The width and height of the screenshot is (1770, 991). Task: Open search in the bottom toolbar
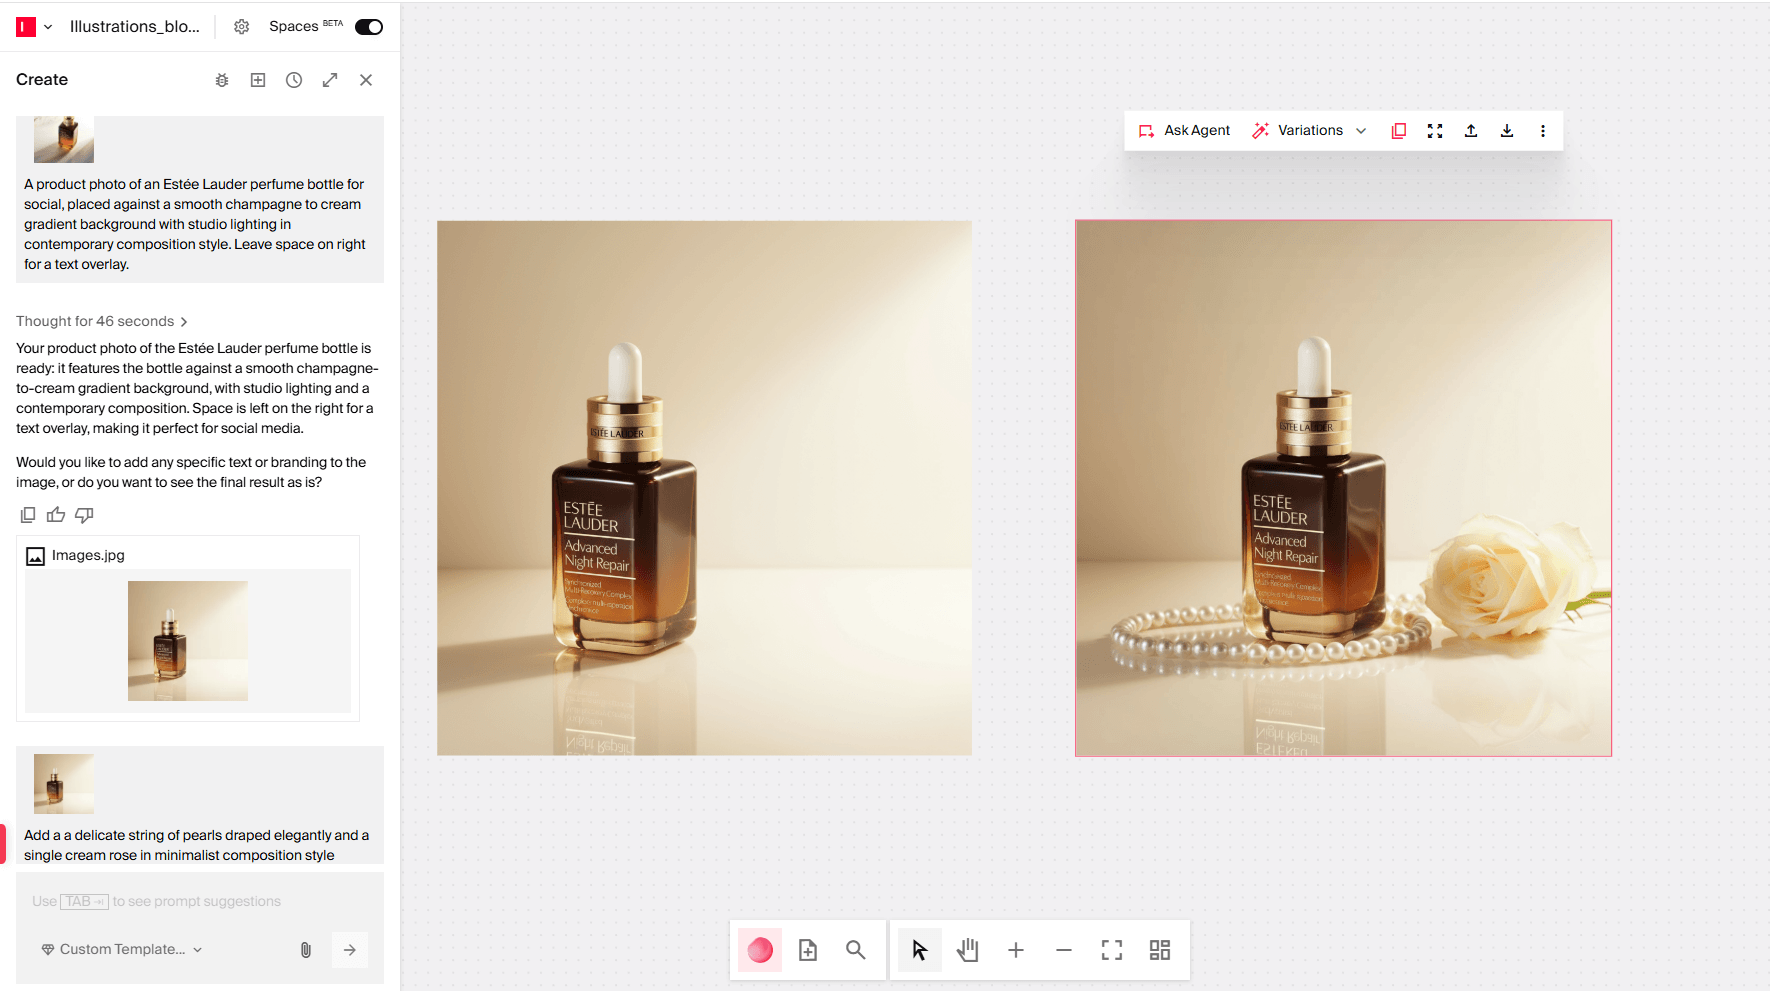point(855,950)
